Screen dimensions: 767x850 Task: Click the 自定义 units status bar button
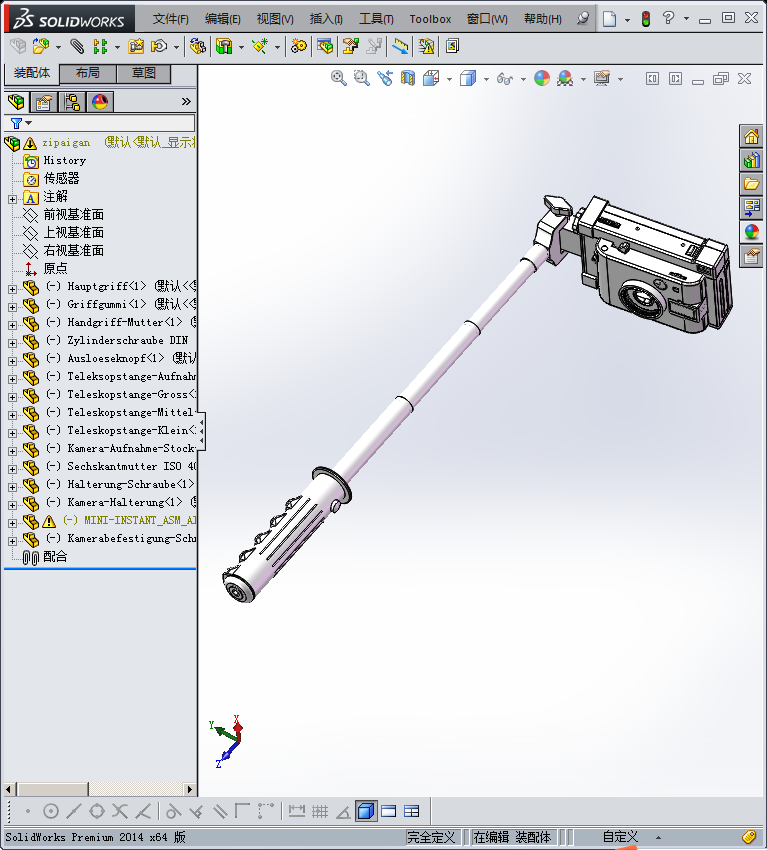coord(620,837)
